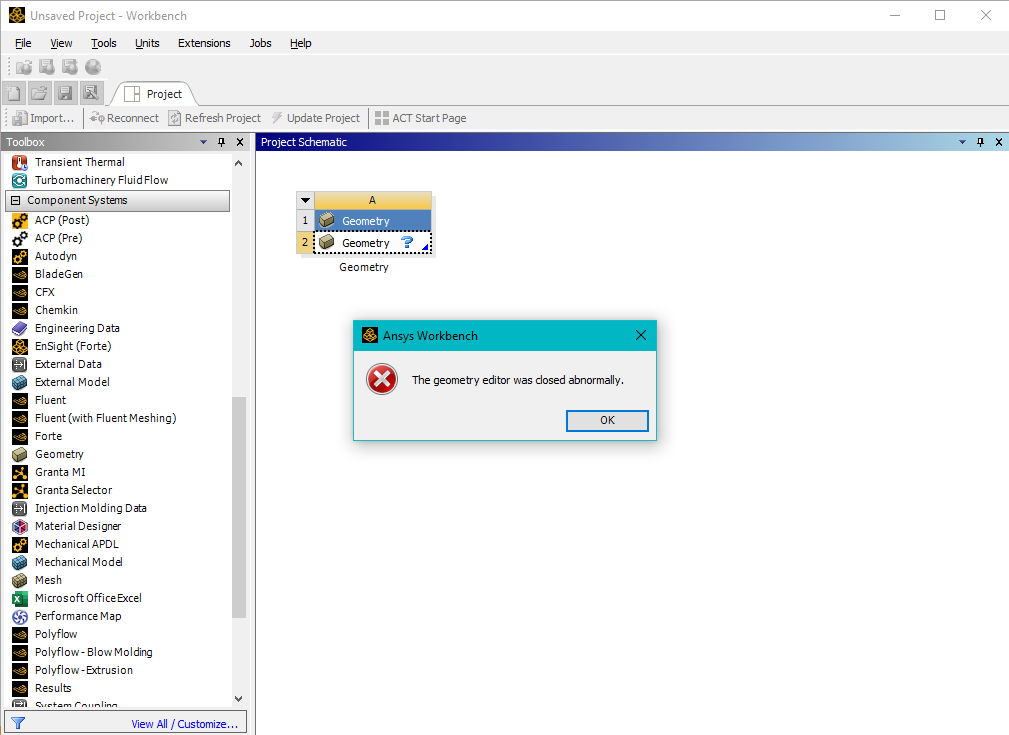Open the Toolbox panel dropdown arrow
The height and width of the screenshot is (735, 1009).
(203, 142)
